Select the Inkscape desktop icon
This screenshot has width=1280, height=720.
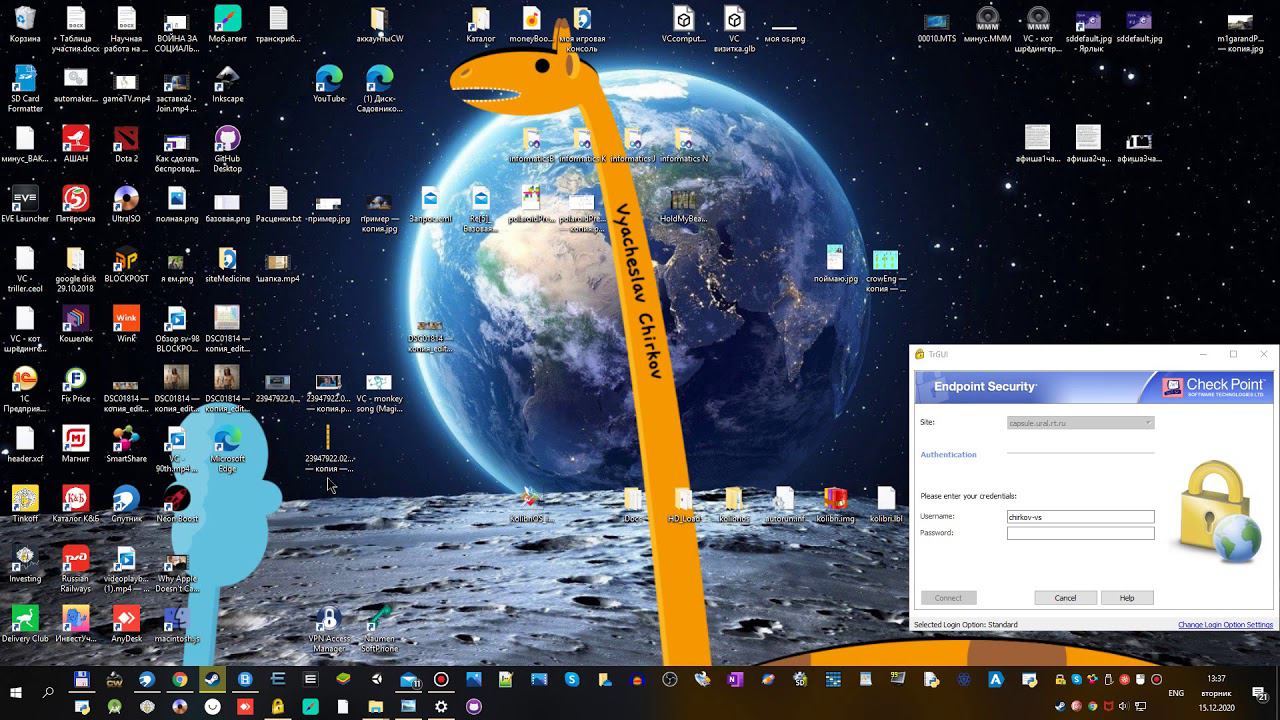pyautogui.click(x=227, y=85)
